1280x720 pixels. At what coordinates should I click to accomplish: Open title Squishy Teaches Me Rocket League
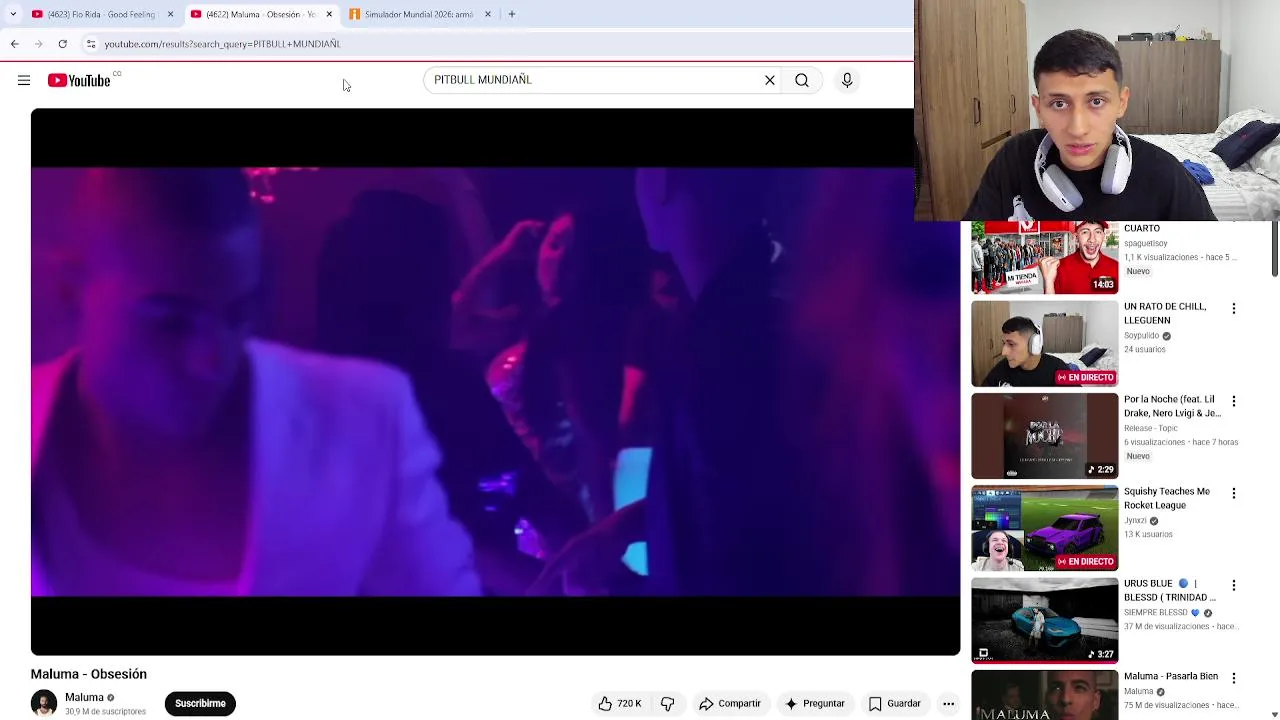pyautogui.click(x=1166, y=498)
